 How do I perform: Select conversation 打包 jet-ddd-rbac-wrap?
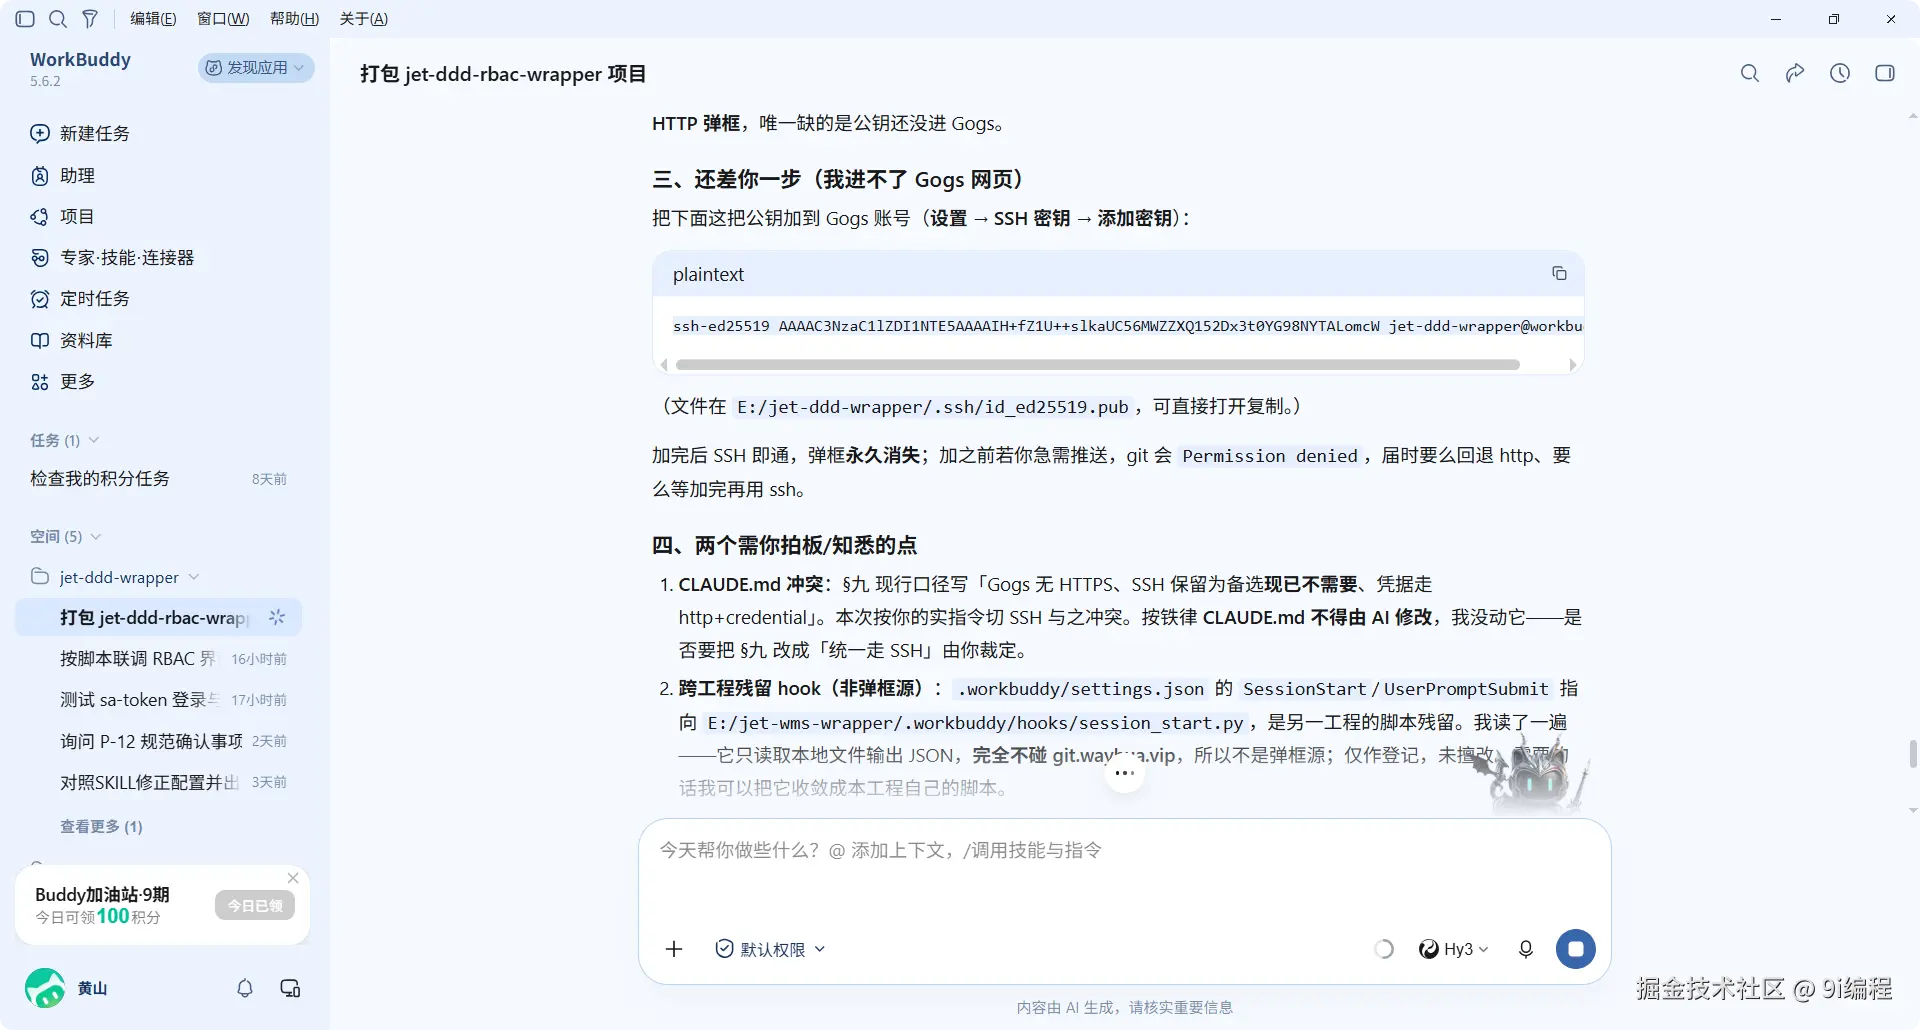(x=158, y=618)
